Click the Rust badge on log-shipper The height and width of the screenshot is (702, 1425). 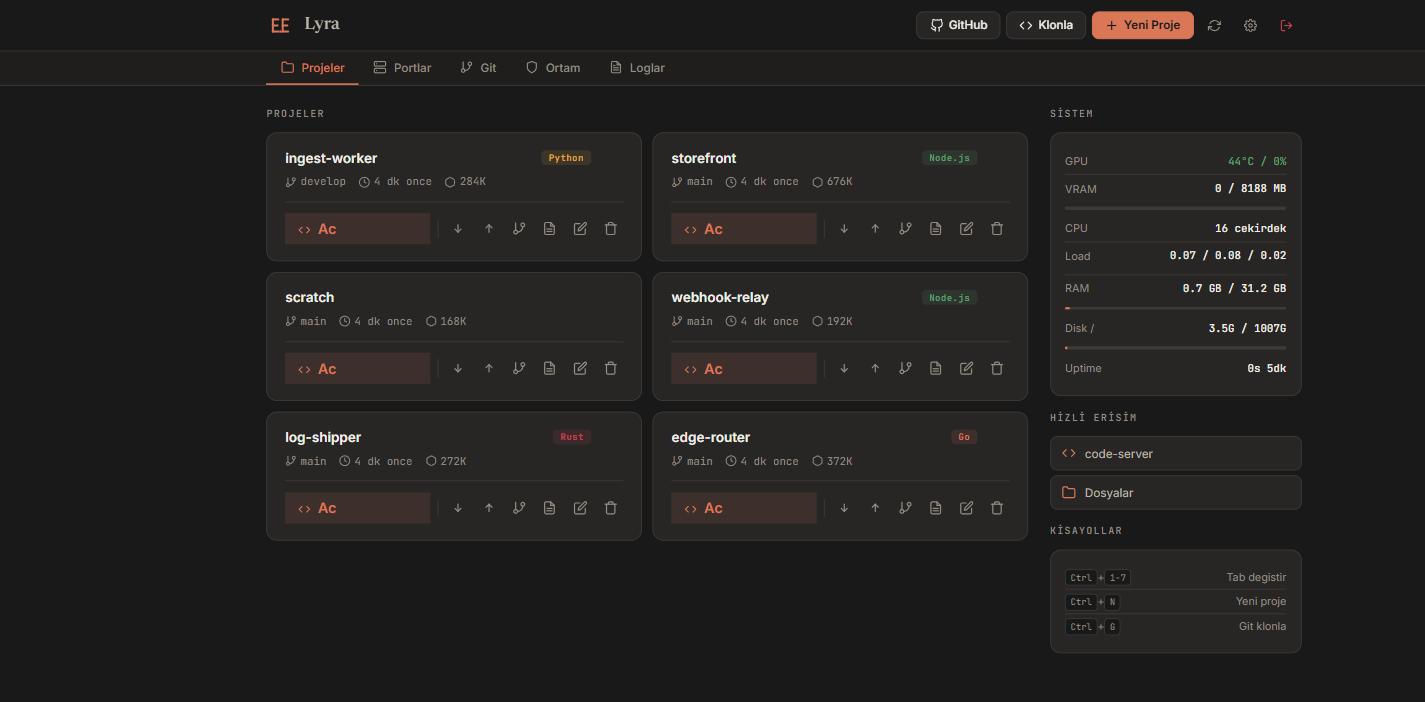pyautogui.click(x=572, y=437)
